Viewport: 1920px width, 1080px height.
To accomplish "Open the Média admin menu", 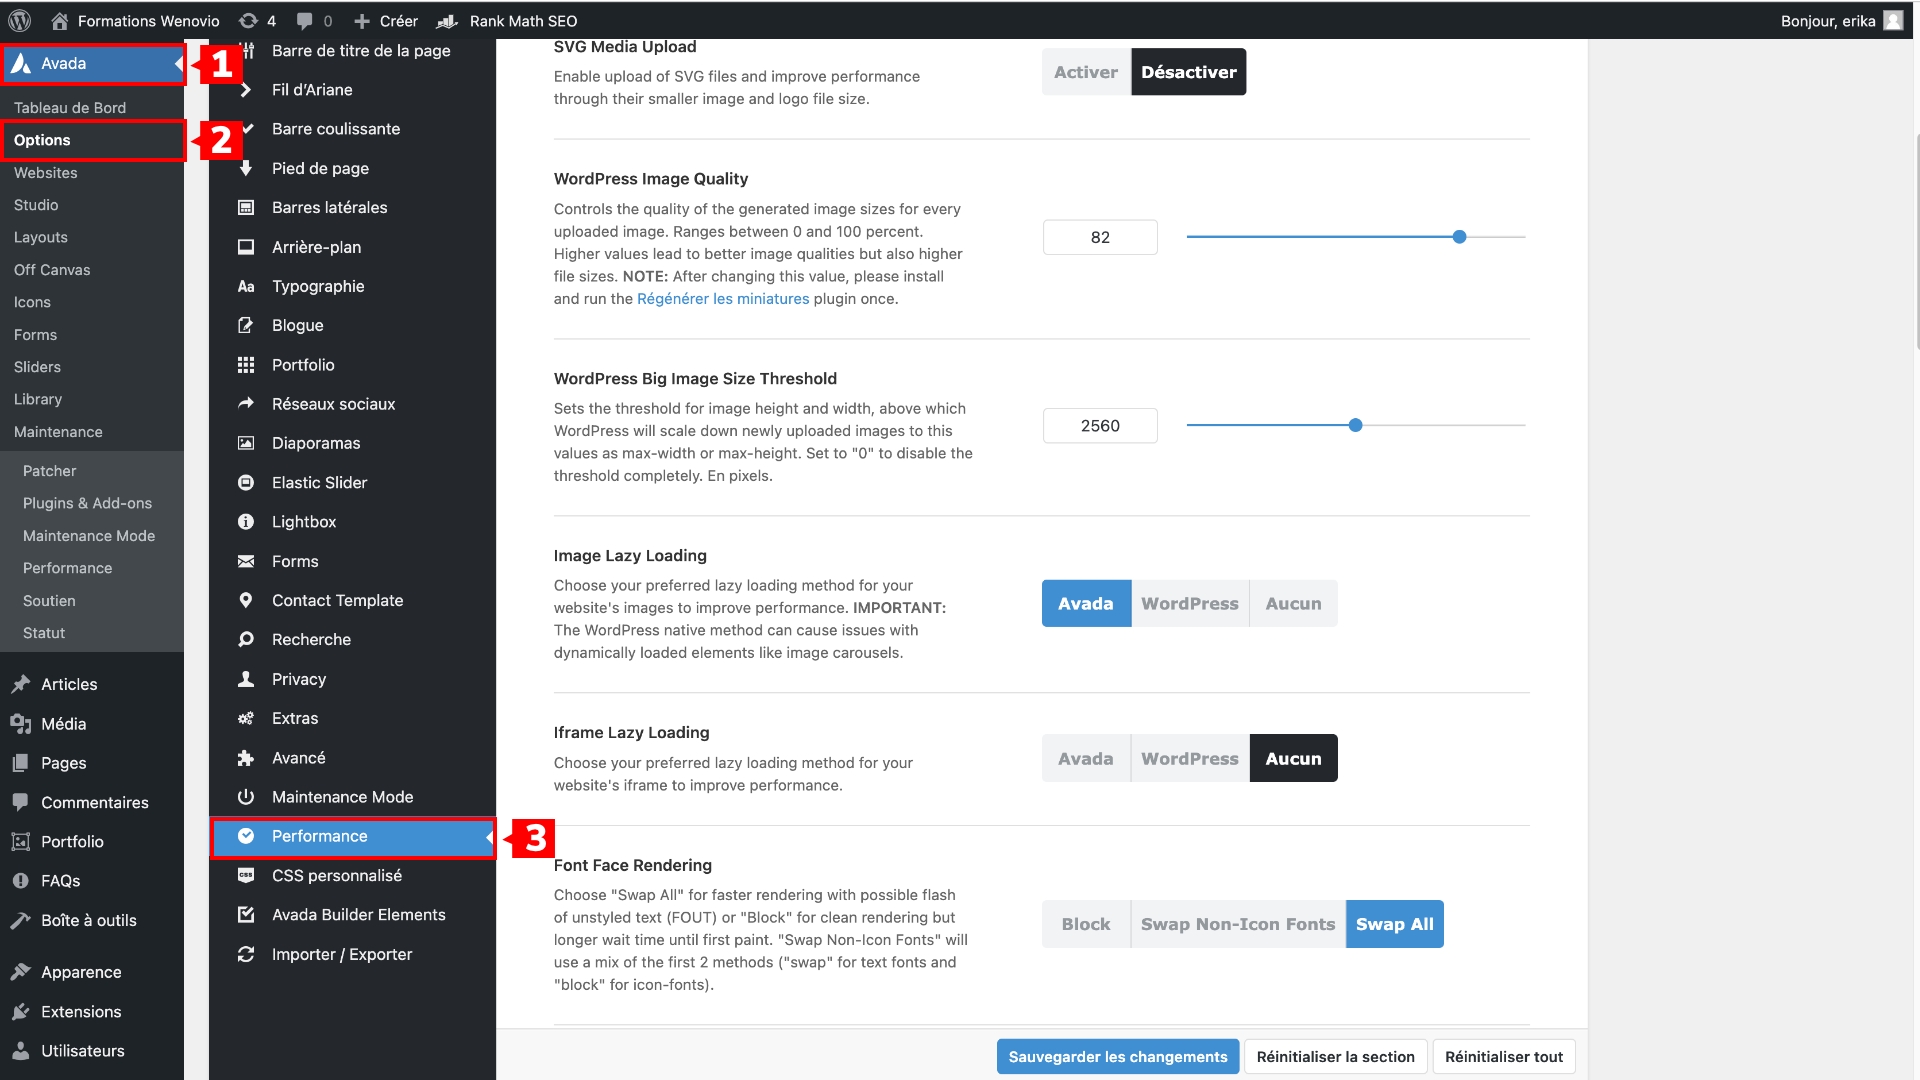I will (92, 724).
